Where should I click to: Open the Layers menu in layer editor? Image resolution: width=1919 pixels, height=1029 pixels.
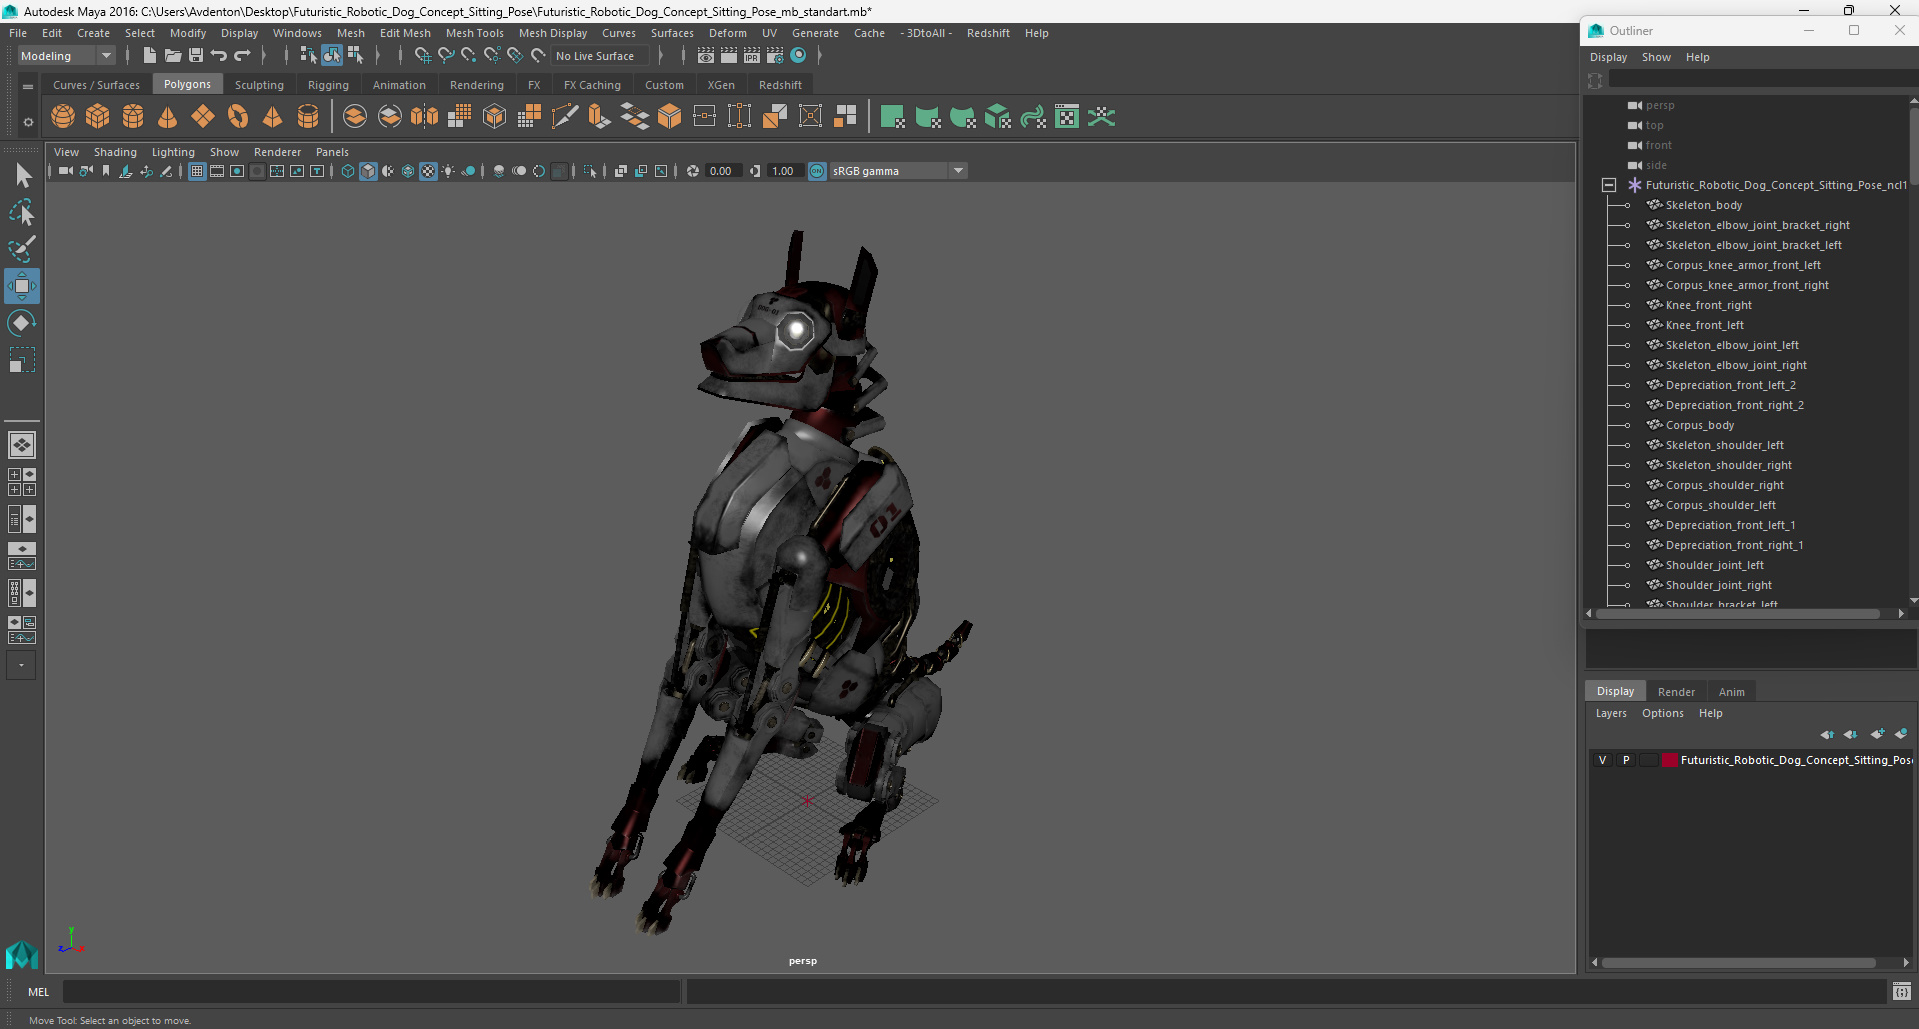pyautogui.click(x=1611, y=713)
